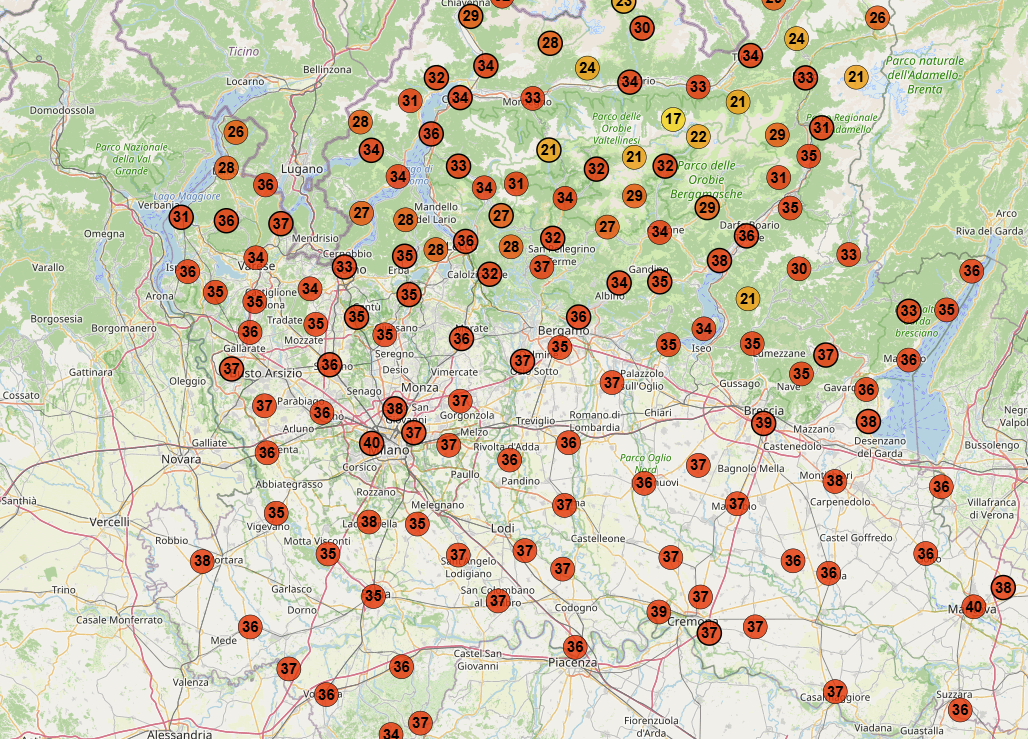The image size is (1028, 739).
Task: Click the Bellinzona town label
Action: [x=327, y=70]
